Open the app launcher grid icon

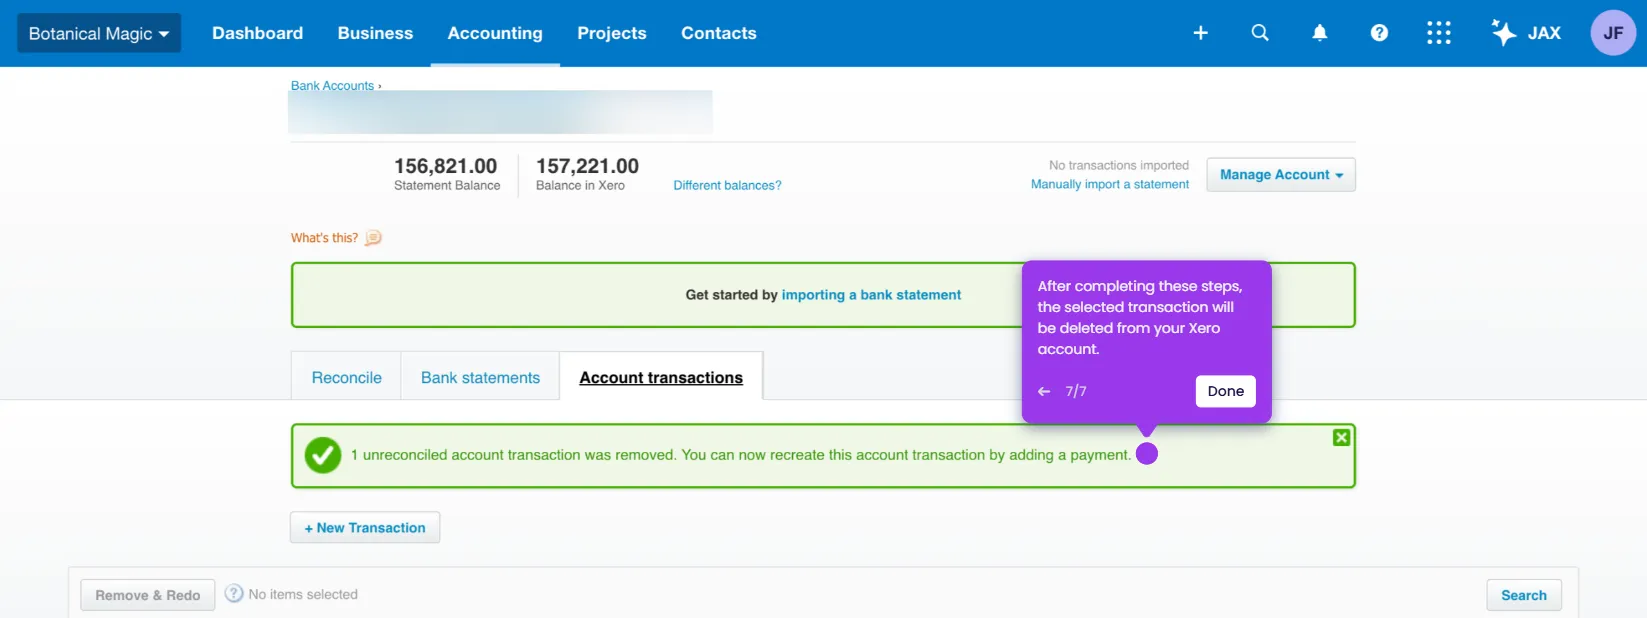(1438, 33)
